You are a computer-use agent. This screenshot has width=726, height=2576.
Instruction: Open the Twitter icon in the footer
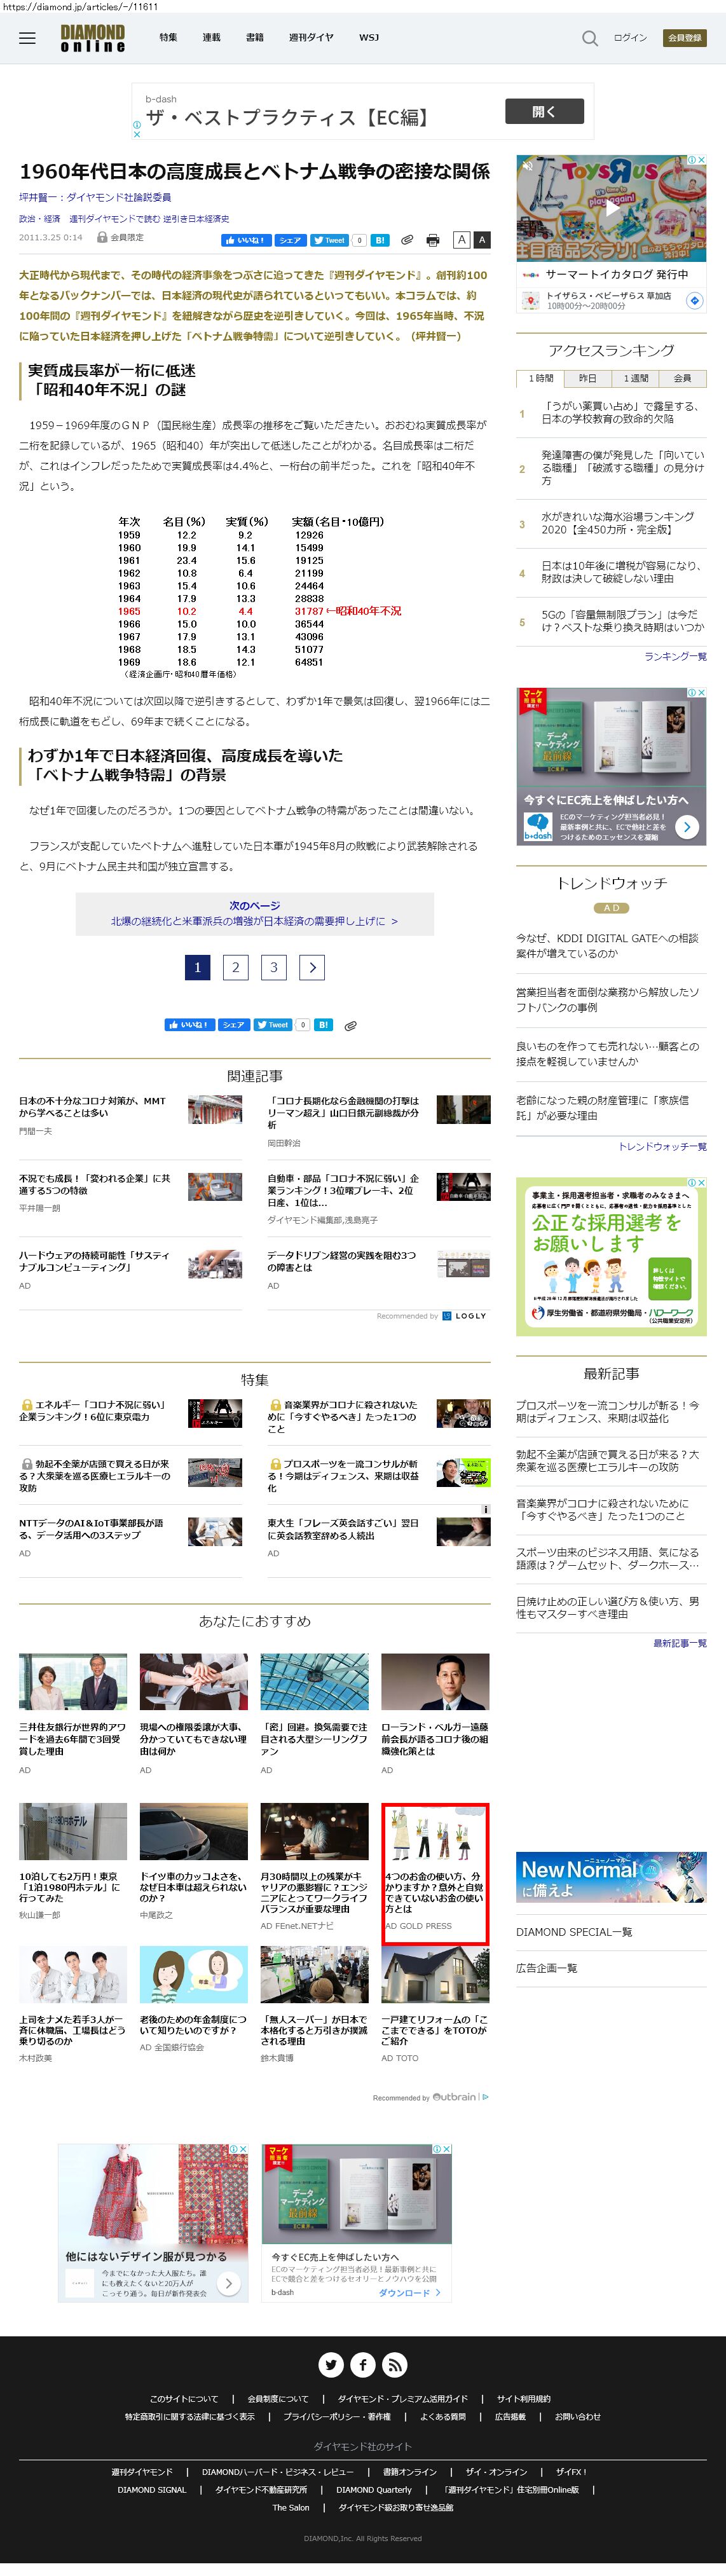tap(331, 2364)
